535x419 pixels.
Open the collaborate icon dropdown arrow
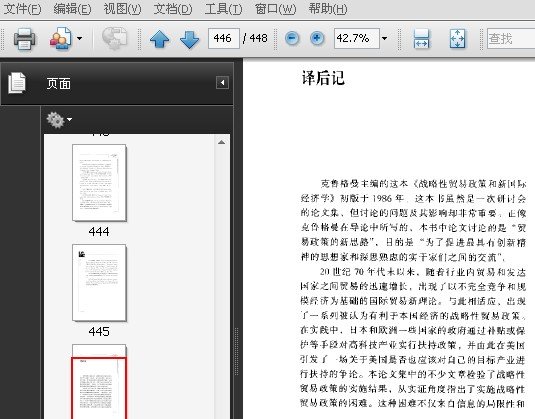pos(79,38)
